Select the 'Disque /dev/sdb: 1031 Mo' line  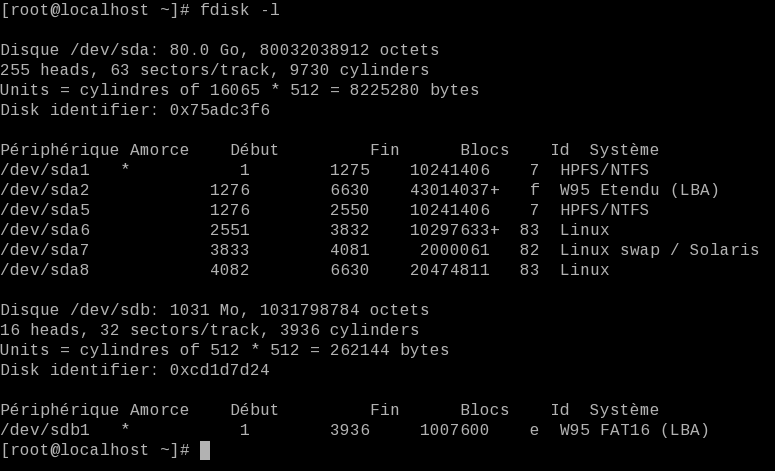point(215,310)
